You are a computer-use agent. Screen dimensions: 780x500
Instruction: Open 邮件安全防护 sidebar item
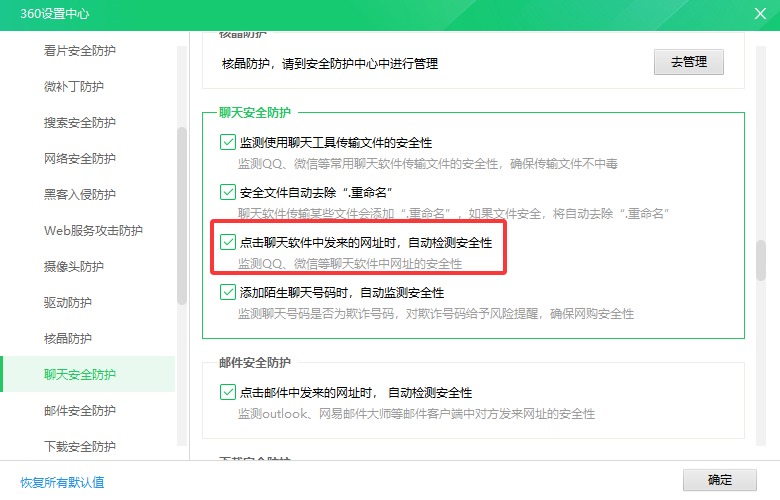(x=80, y=410)
